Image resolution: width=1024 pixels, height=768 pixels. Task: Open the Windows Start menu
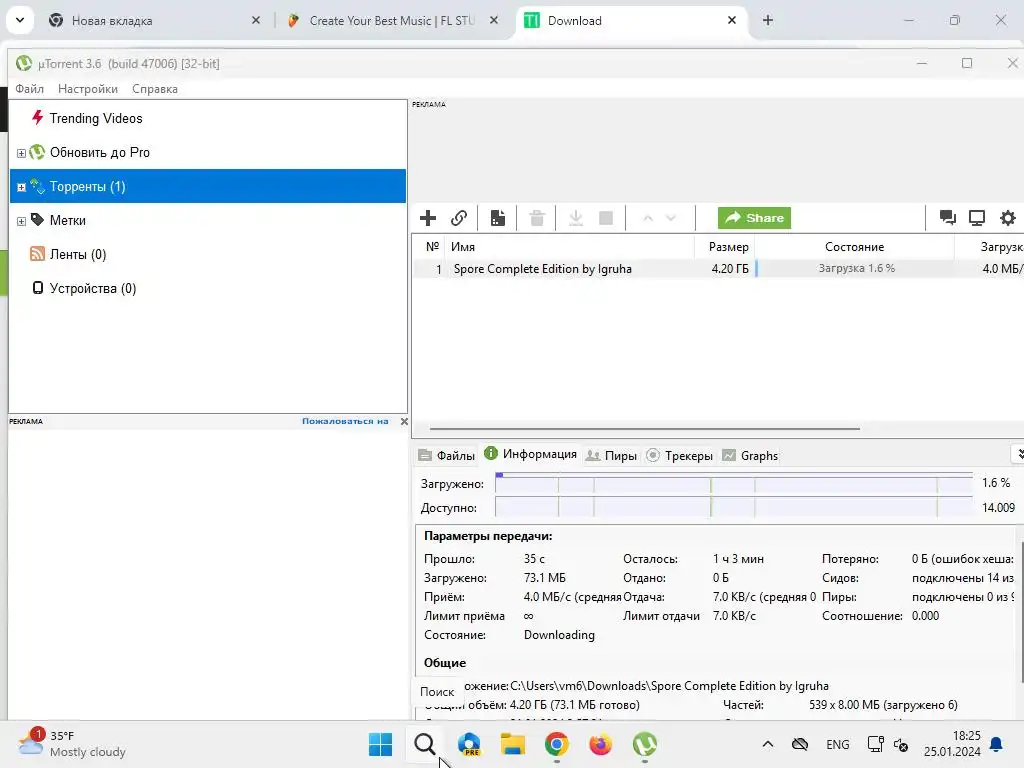pos(381,744)
